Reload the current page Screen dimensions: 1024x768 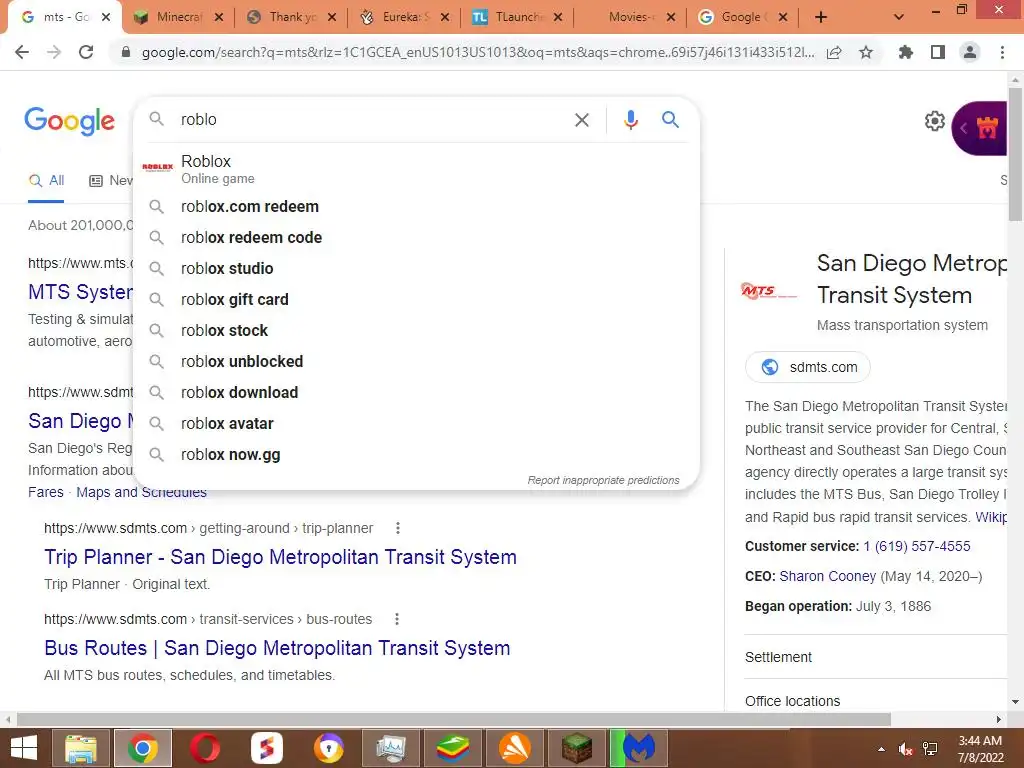86,52
